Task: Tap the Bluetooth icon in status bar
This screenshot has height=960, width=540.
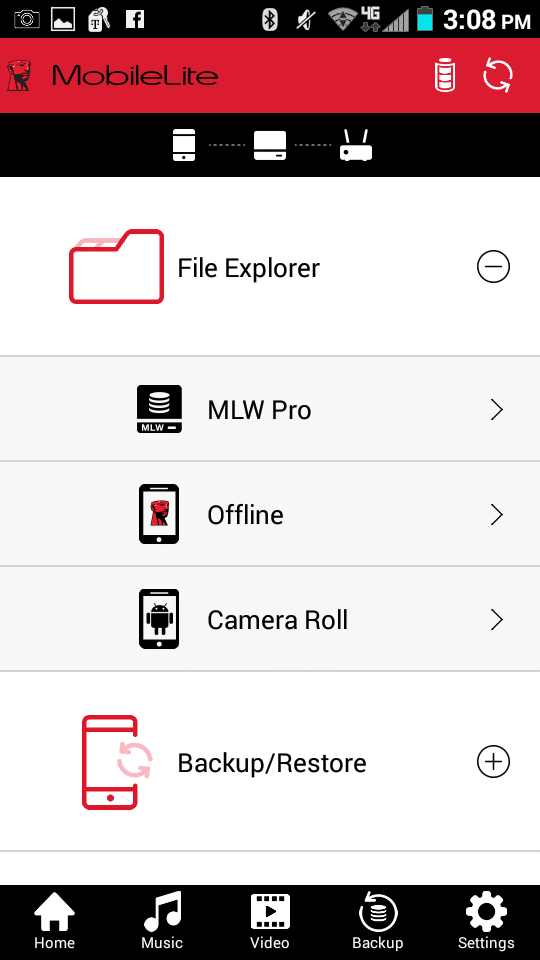Action: (x=269, y=19)
